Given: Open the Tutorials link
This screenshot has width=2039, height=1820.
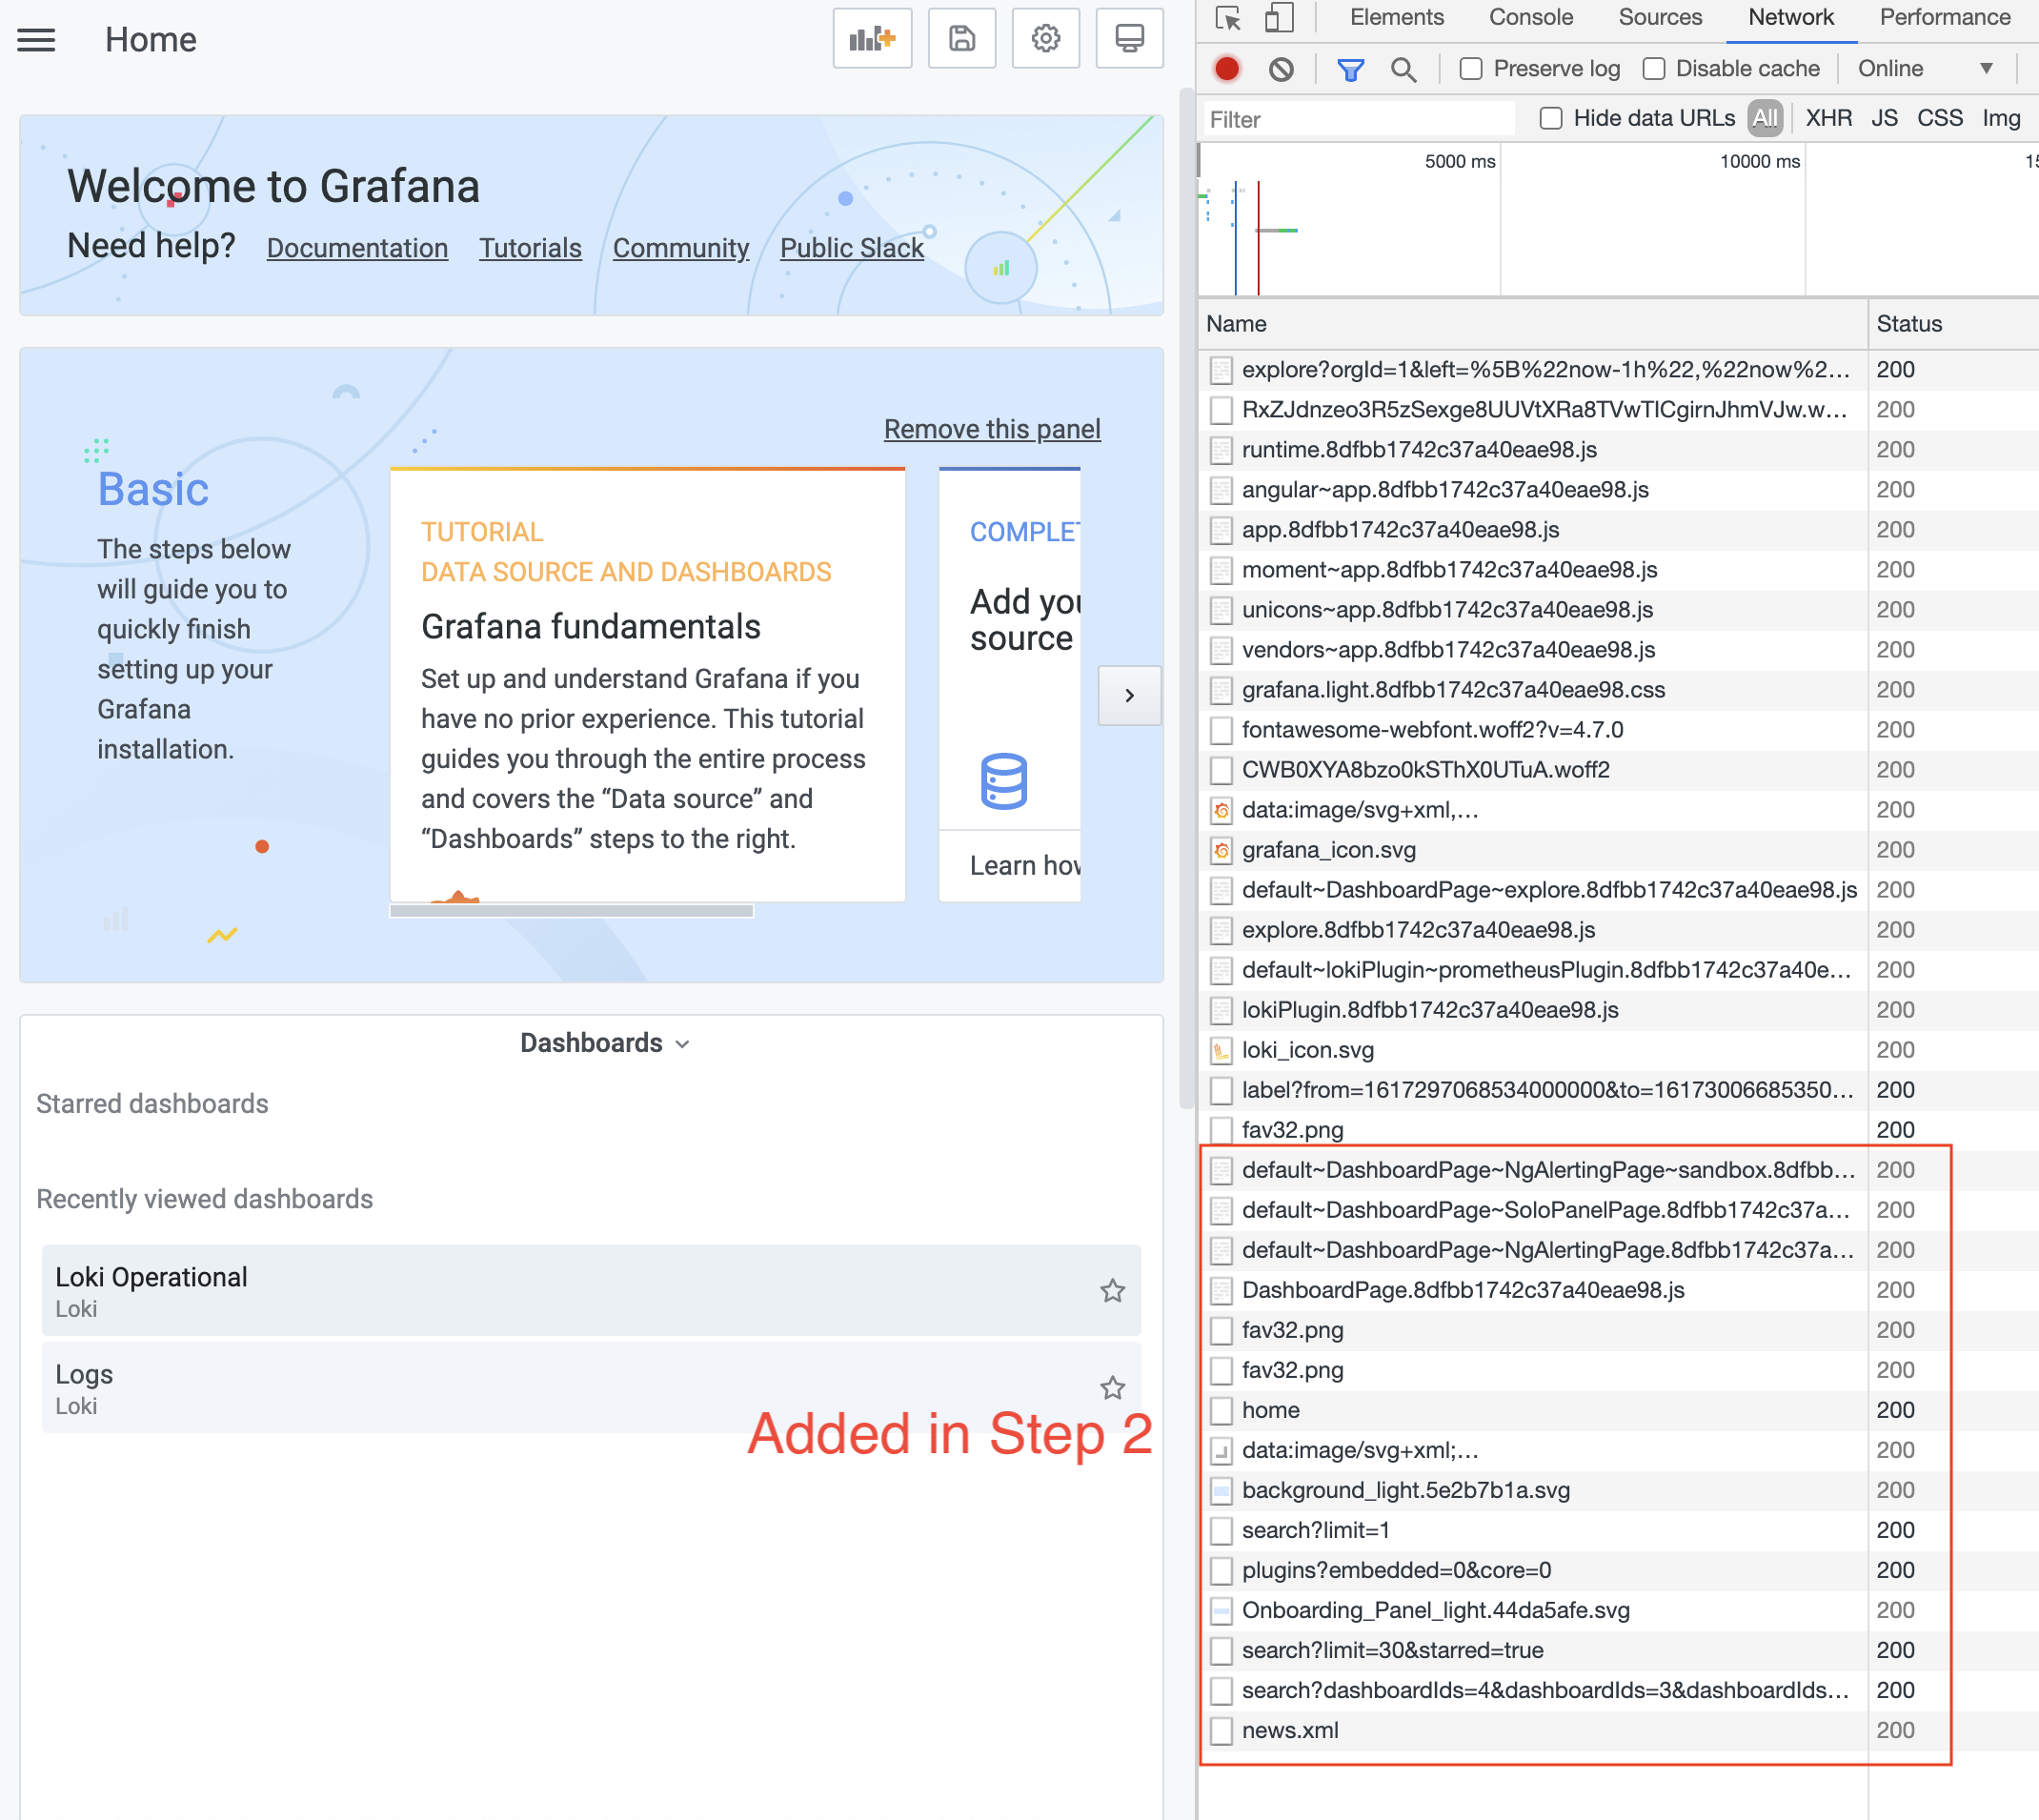Looking at the screenshot, I should (530, 248).
